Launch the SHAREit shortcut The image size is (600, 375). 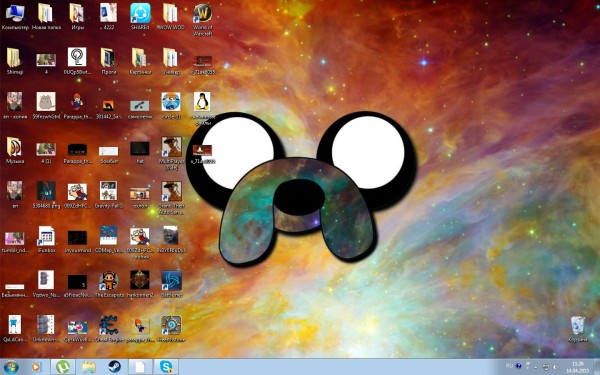pos(140,16)
